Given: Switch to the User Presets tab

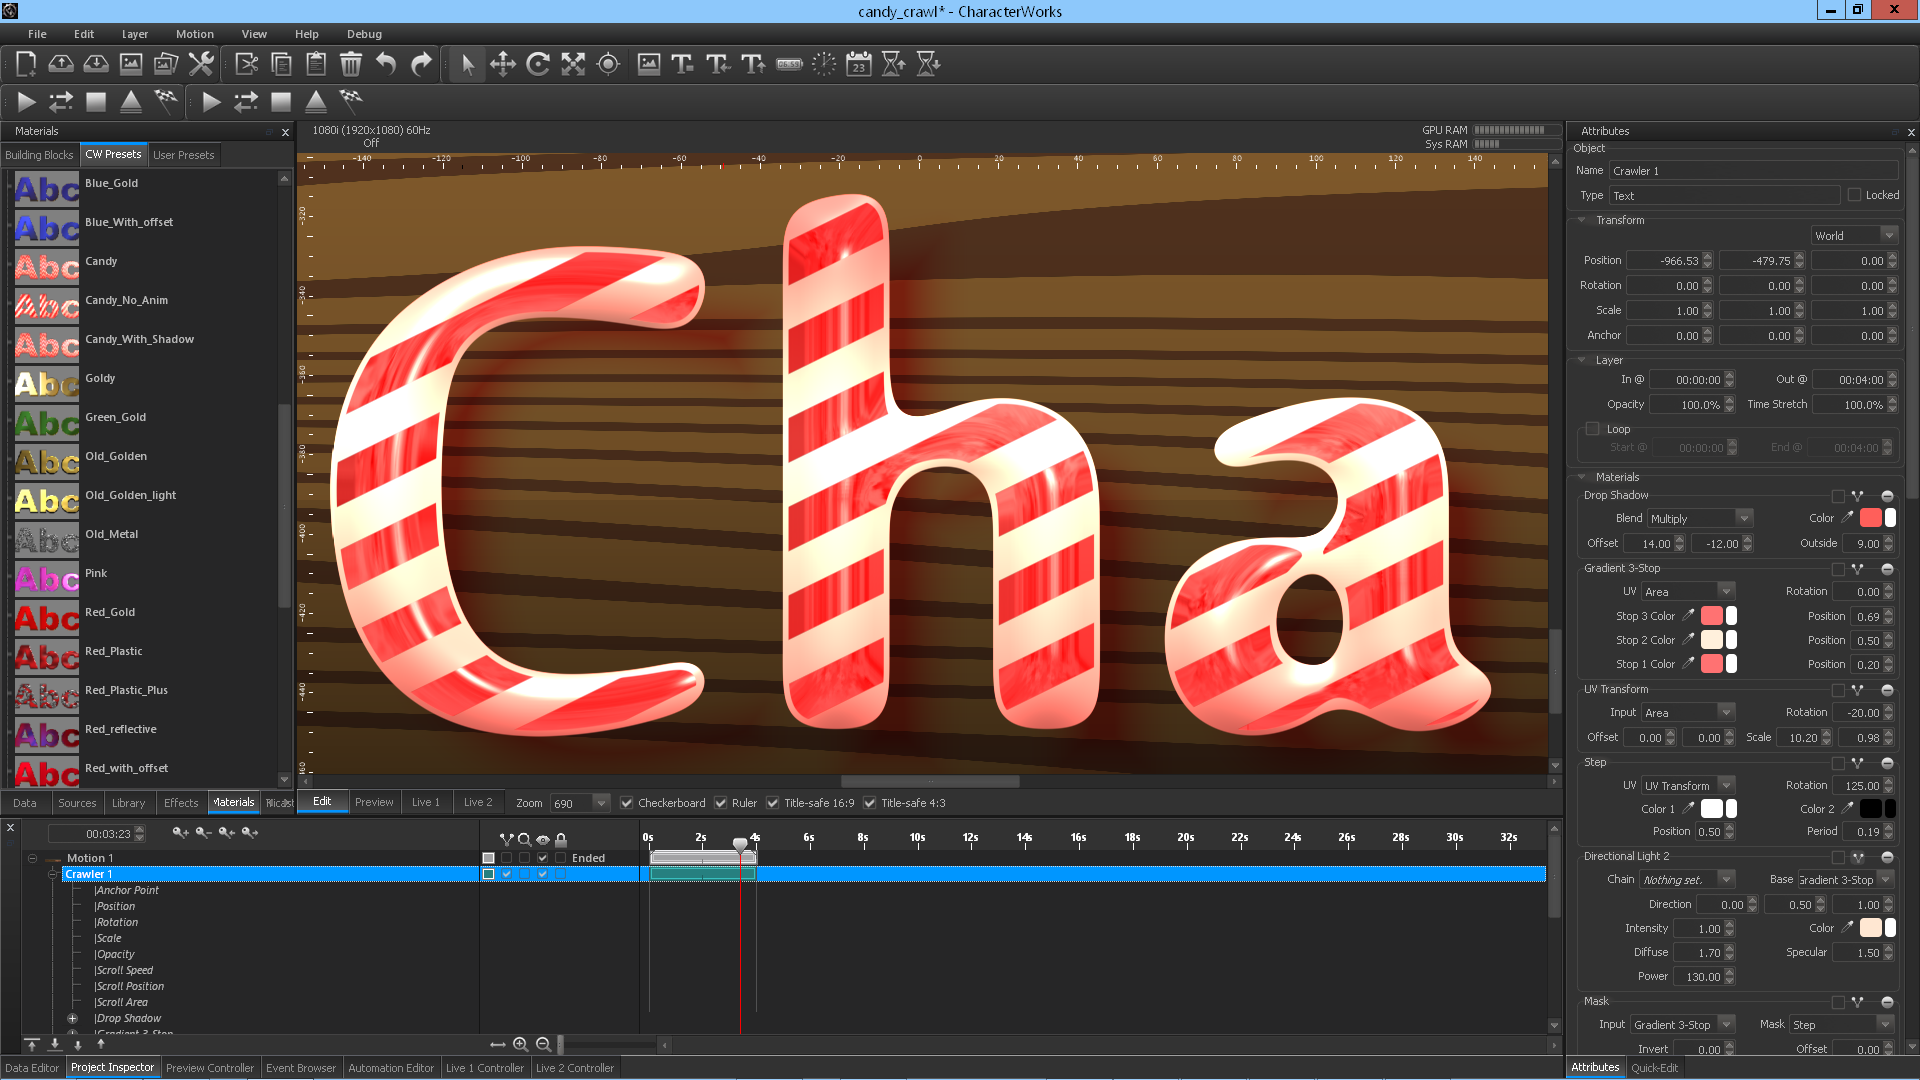Looking at the screenshot, I should coord(183,155).
